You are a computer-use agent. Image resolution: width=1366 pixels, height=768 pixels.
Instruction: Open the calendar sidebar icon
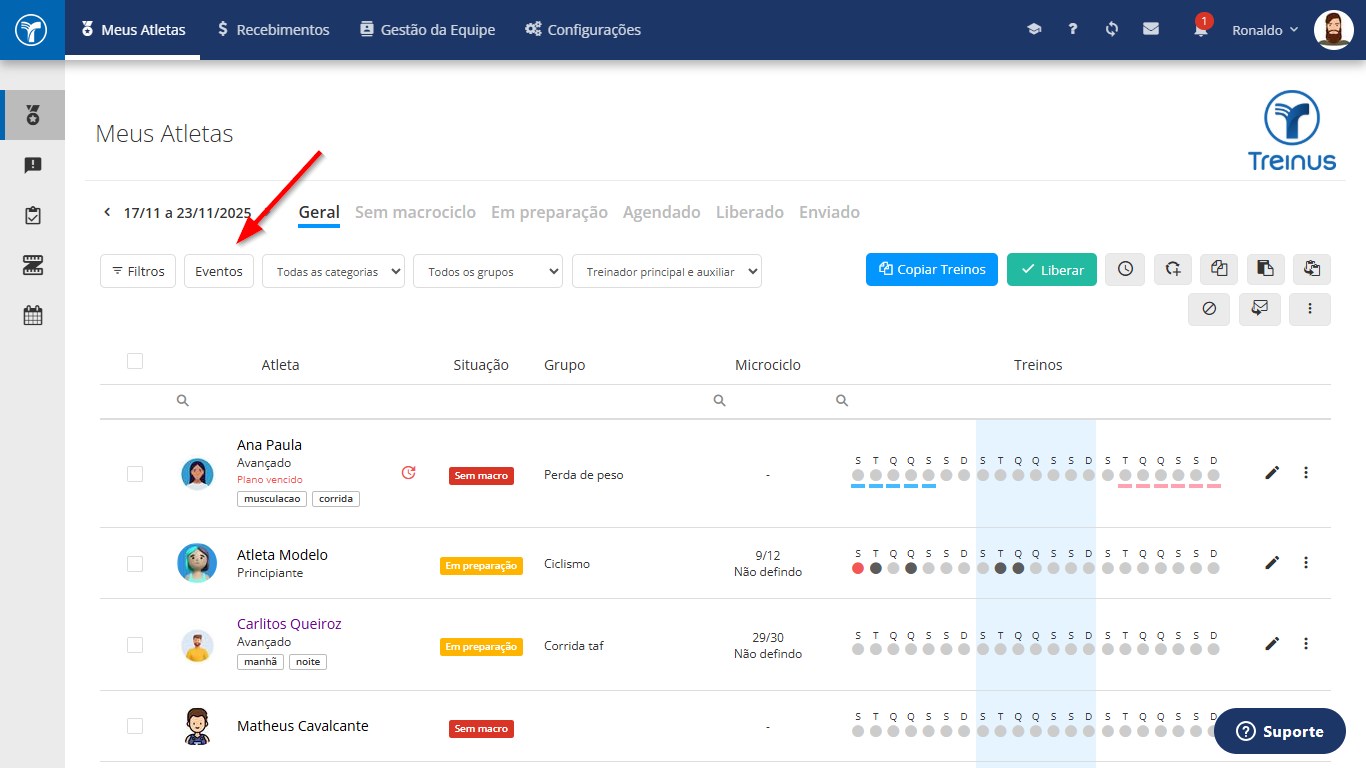[33, 315]
